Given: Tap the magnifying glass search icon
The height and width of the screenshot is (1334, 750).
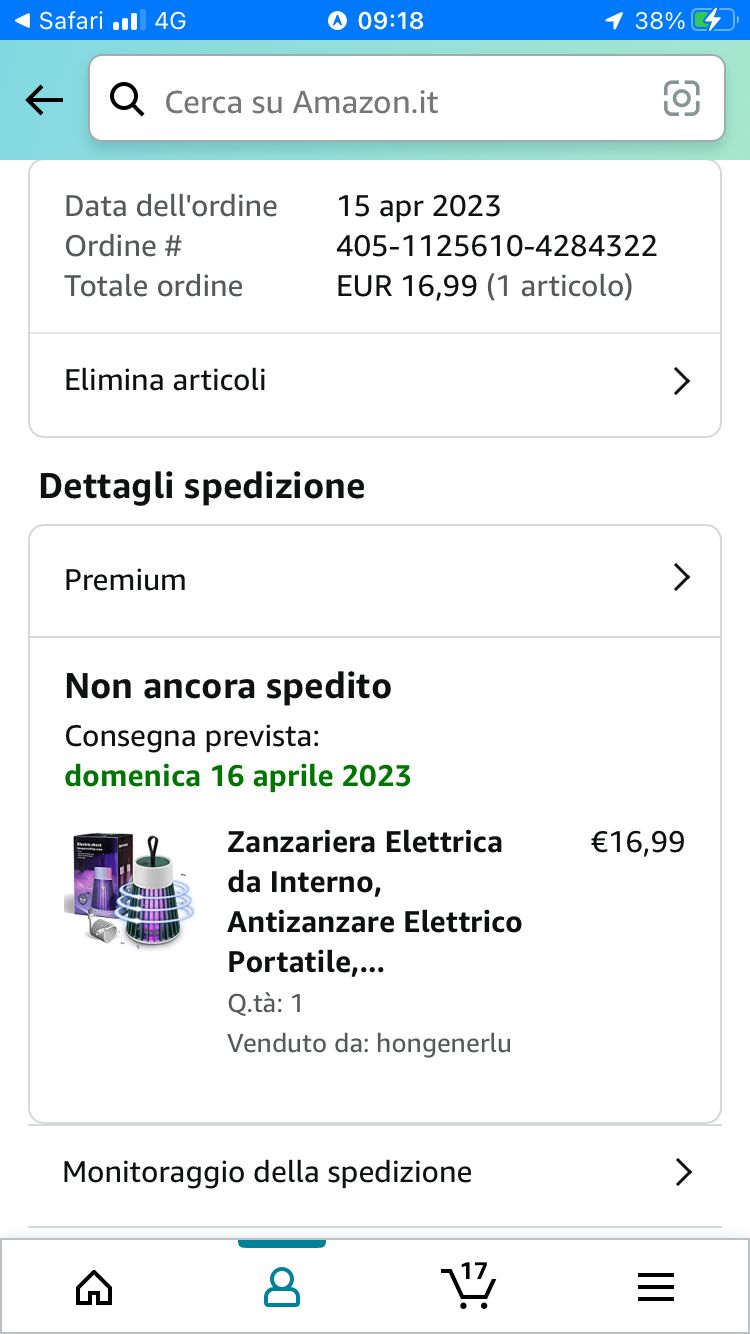Looking at the screenshot, I should (x=127, y=100).
